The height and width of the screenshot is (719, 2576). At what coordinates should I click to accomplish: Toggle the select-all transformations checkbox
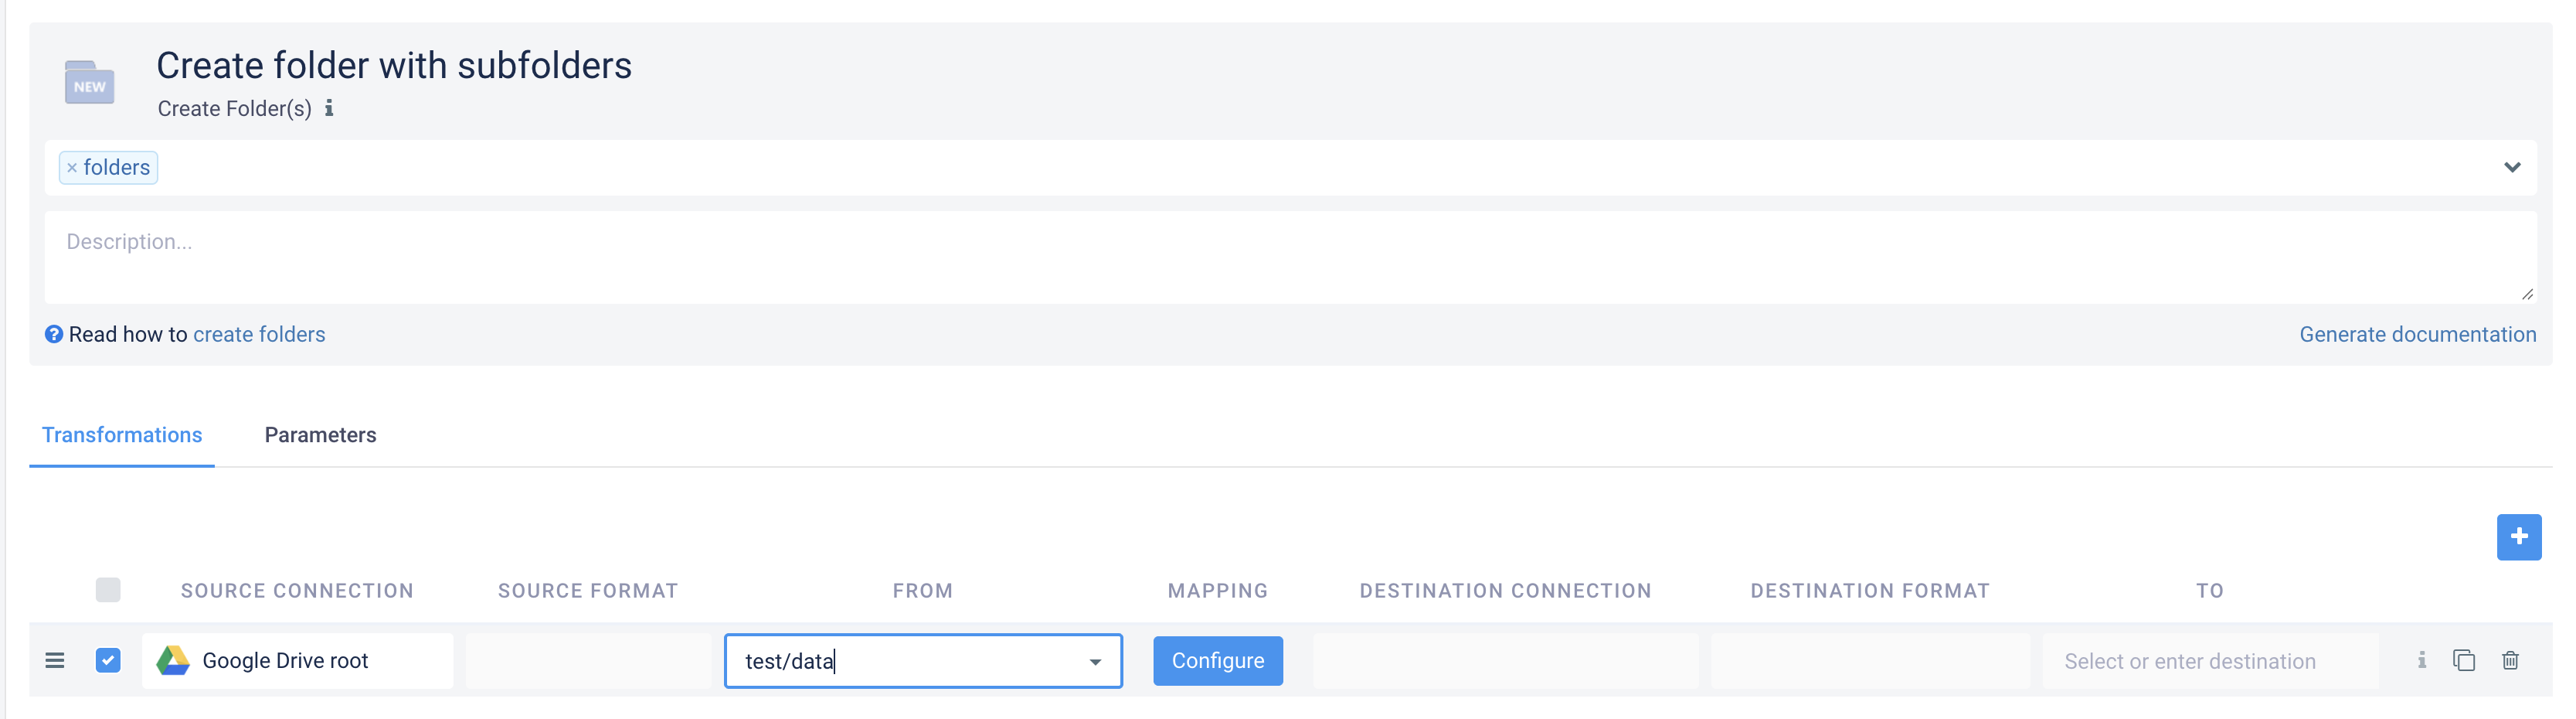pyautogui.click(x=108, y=590)
